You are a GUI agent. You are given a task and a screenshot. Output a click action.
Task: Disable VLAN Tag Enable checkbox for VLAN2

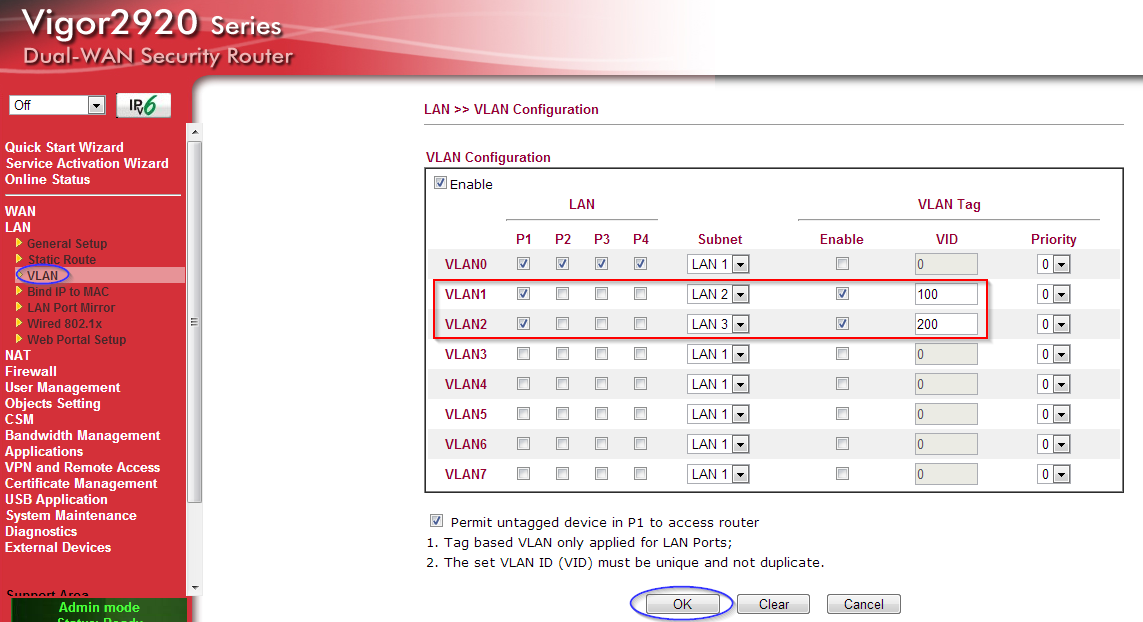[842, 324]
